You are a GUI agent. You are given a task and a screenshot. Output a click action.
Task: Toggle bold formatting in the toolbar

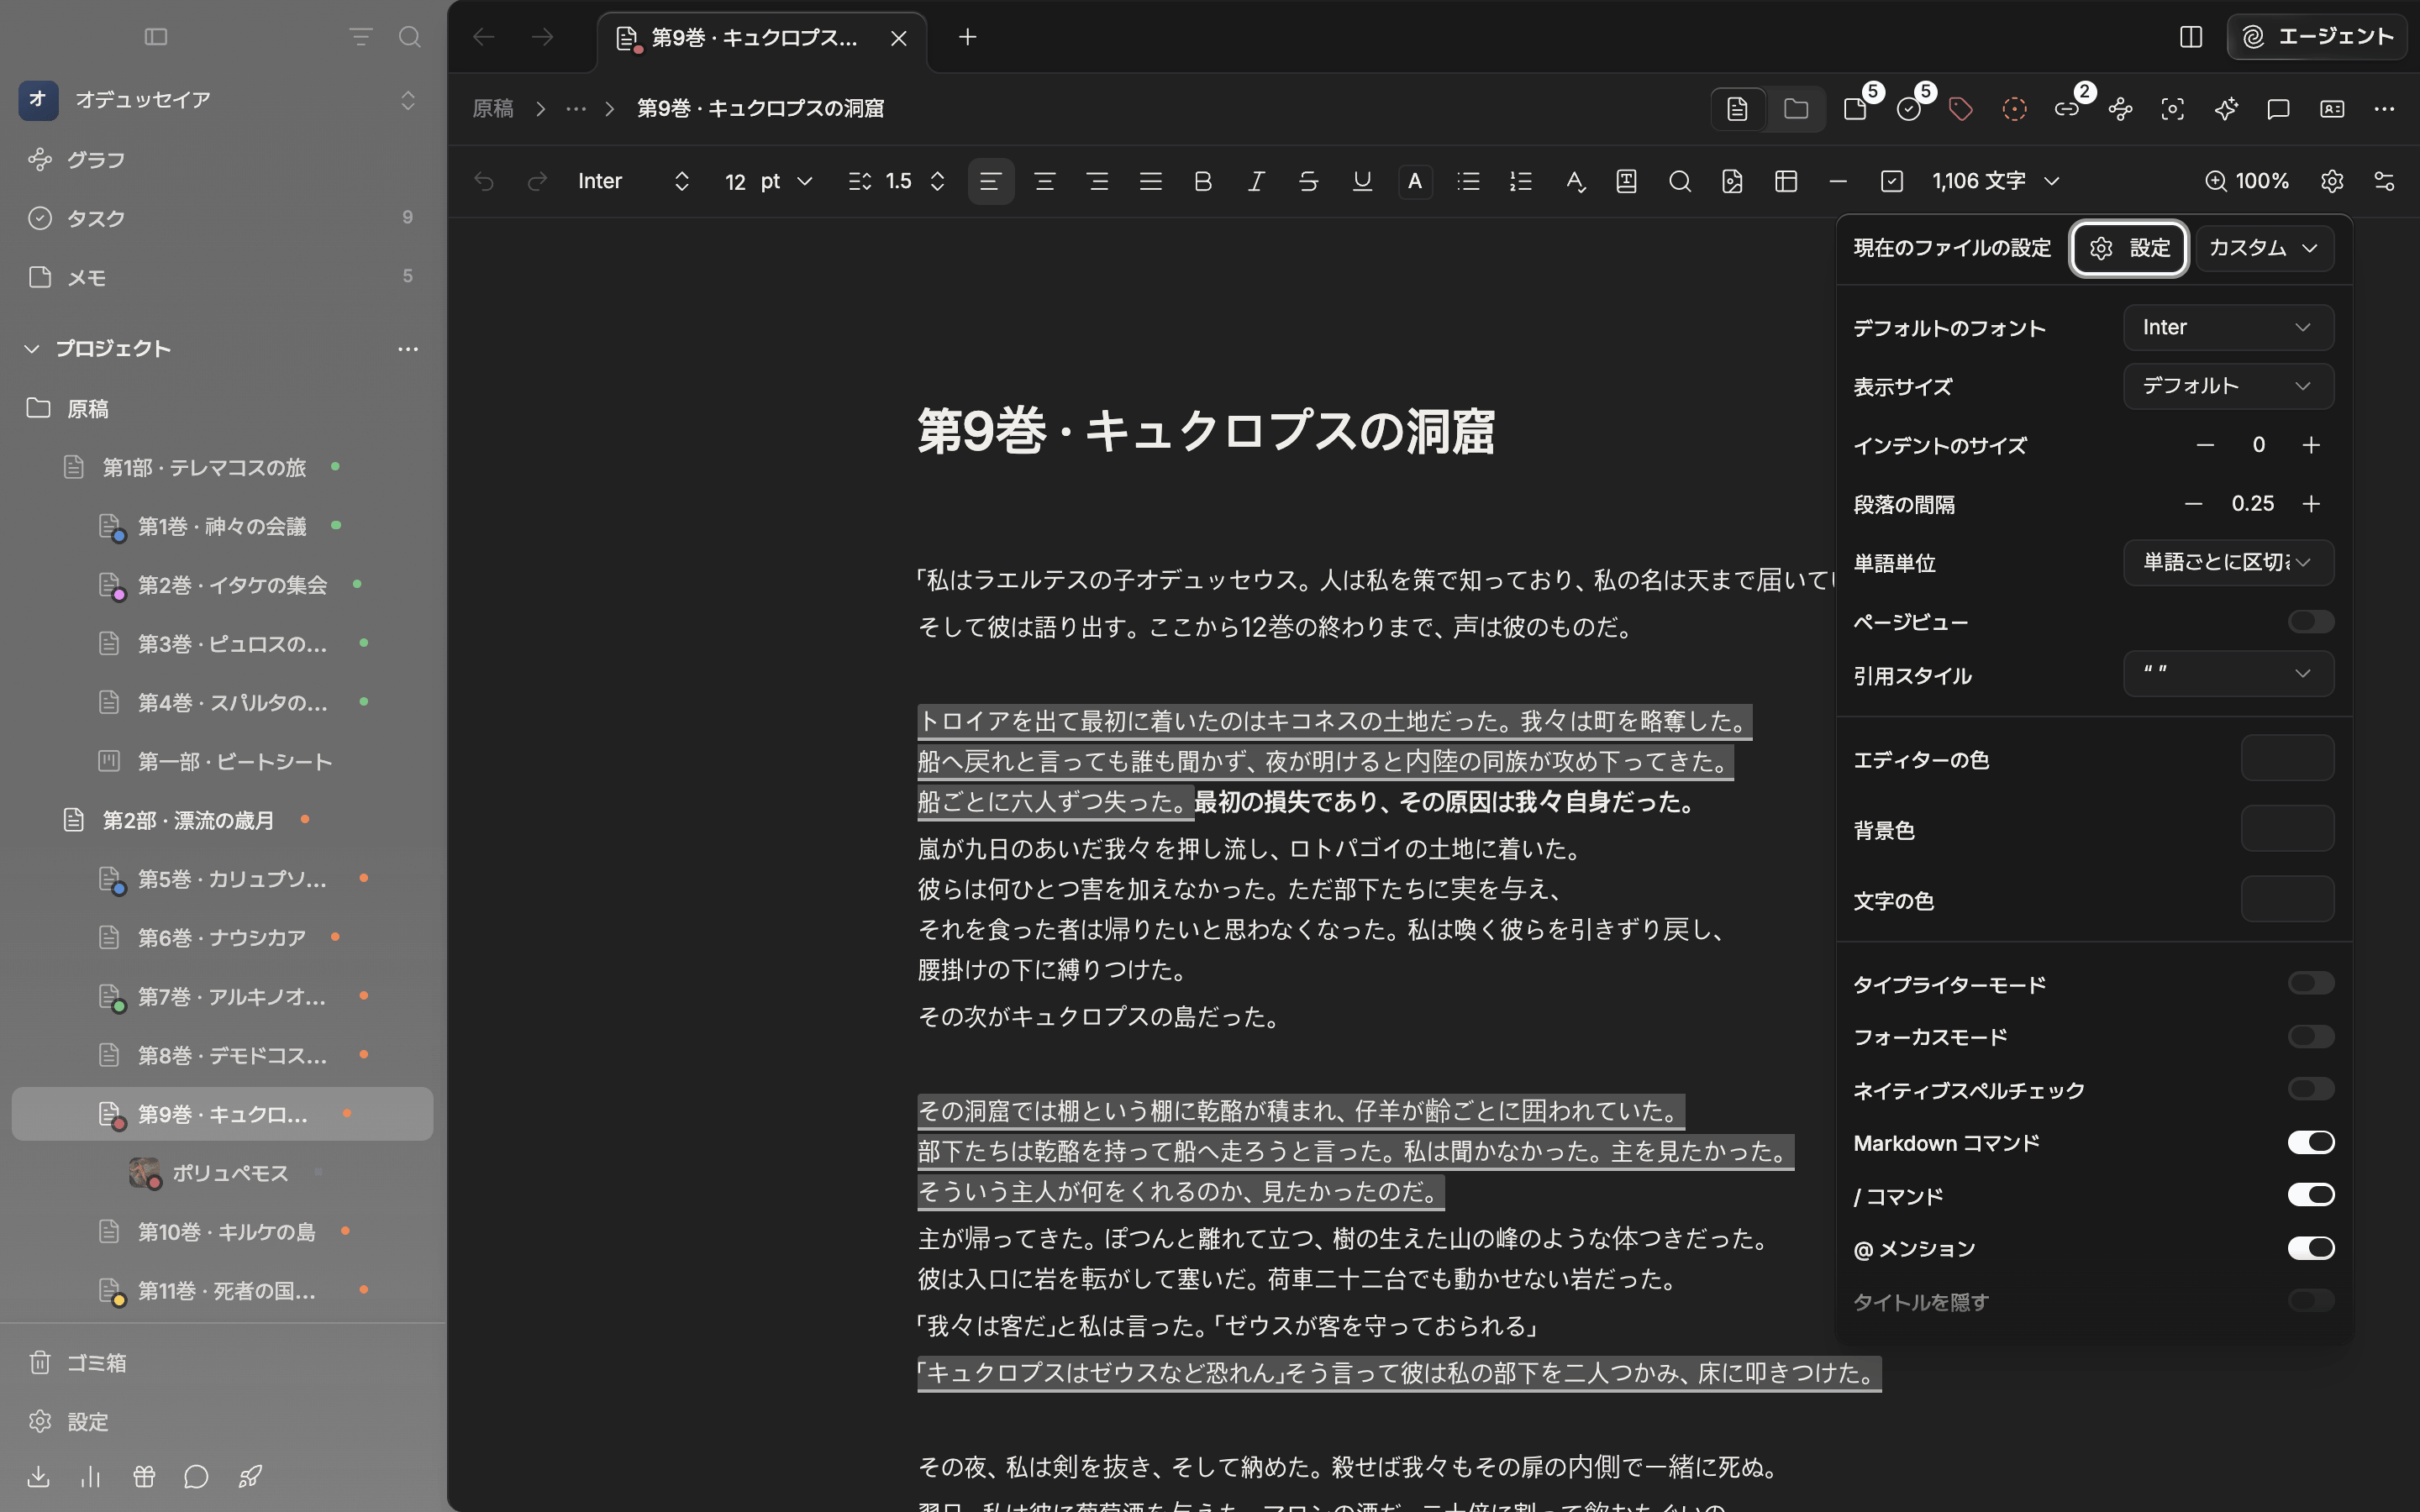(1203, 181)
